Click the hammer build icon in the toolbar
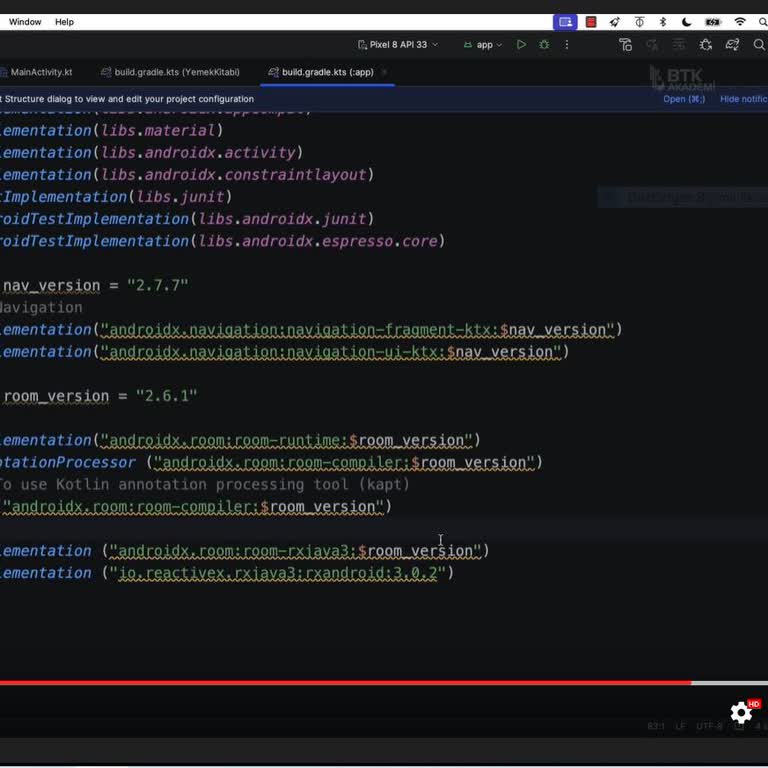 point(625,45)
